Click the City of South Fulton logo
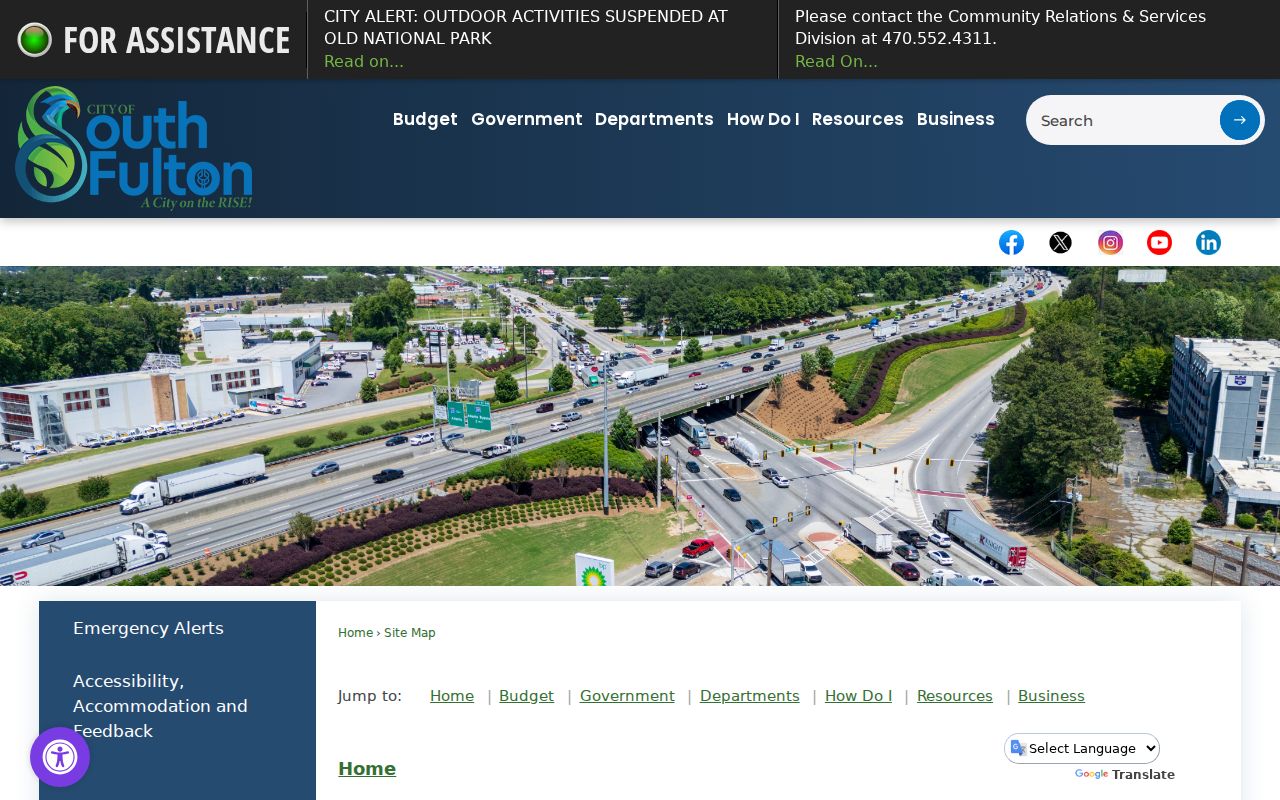Image resolution: width=1280 pixels, height=800 pixels. click(x=134, y=148)
